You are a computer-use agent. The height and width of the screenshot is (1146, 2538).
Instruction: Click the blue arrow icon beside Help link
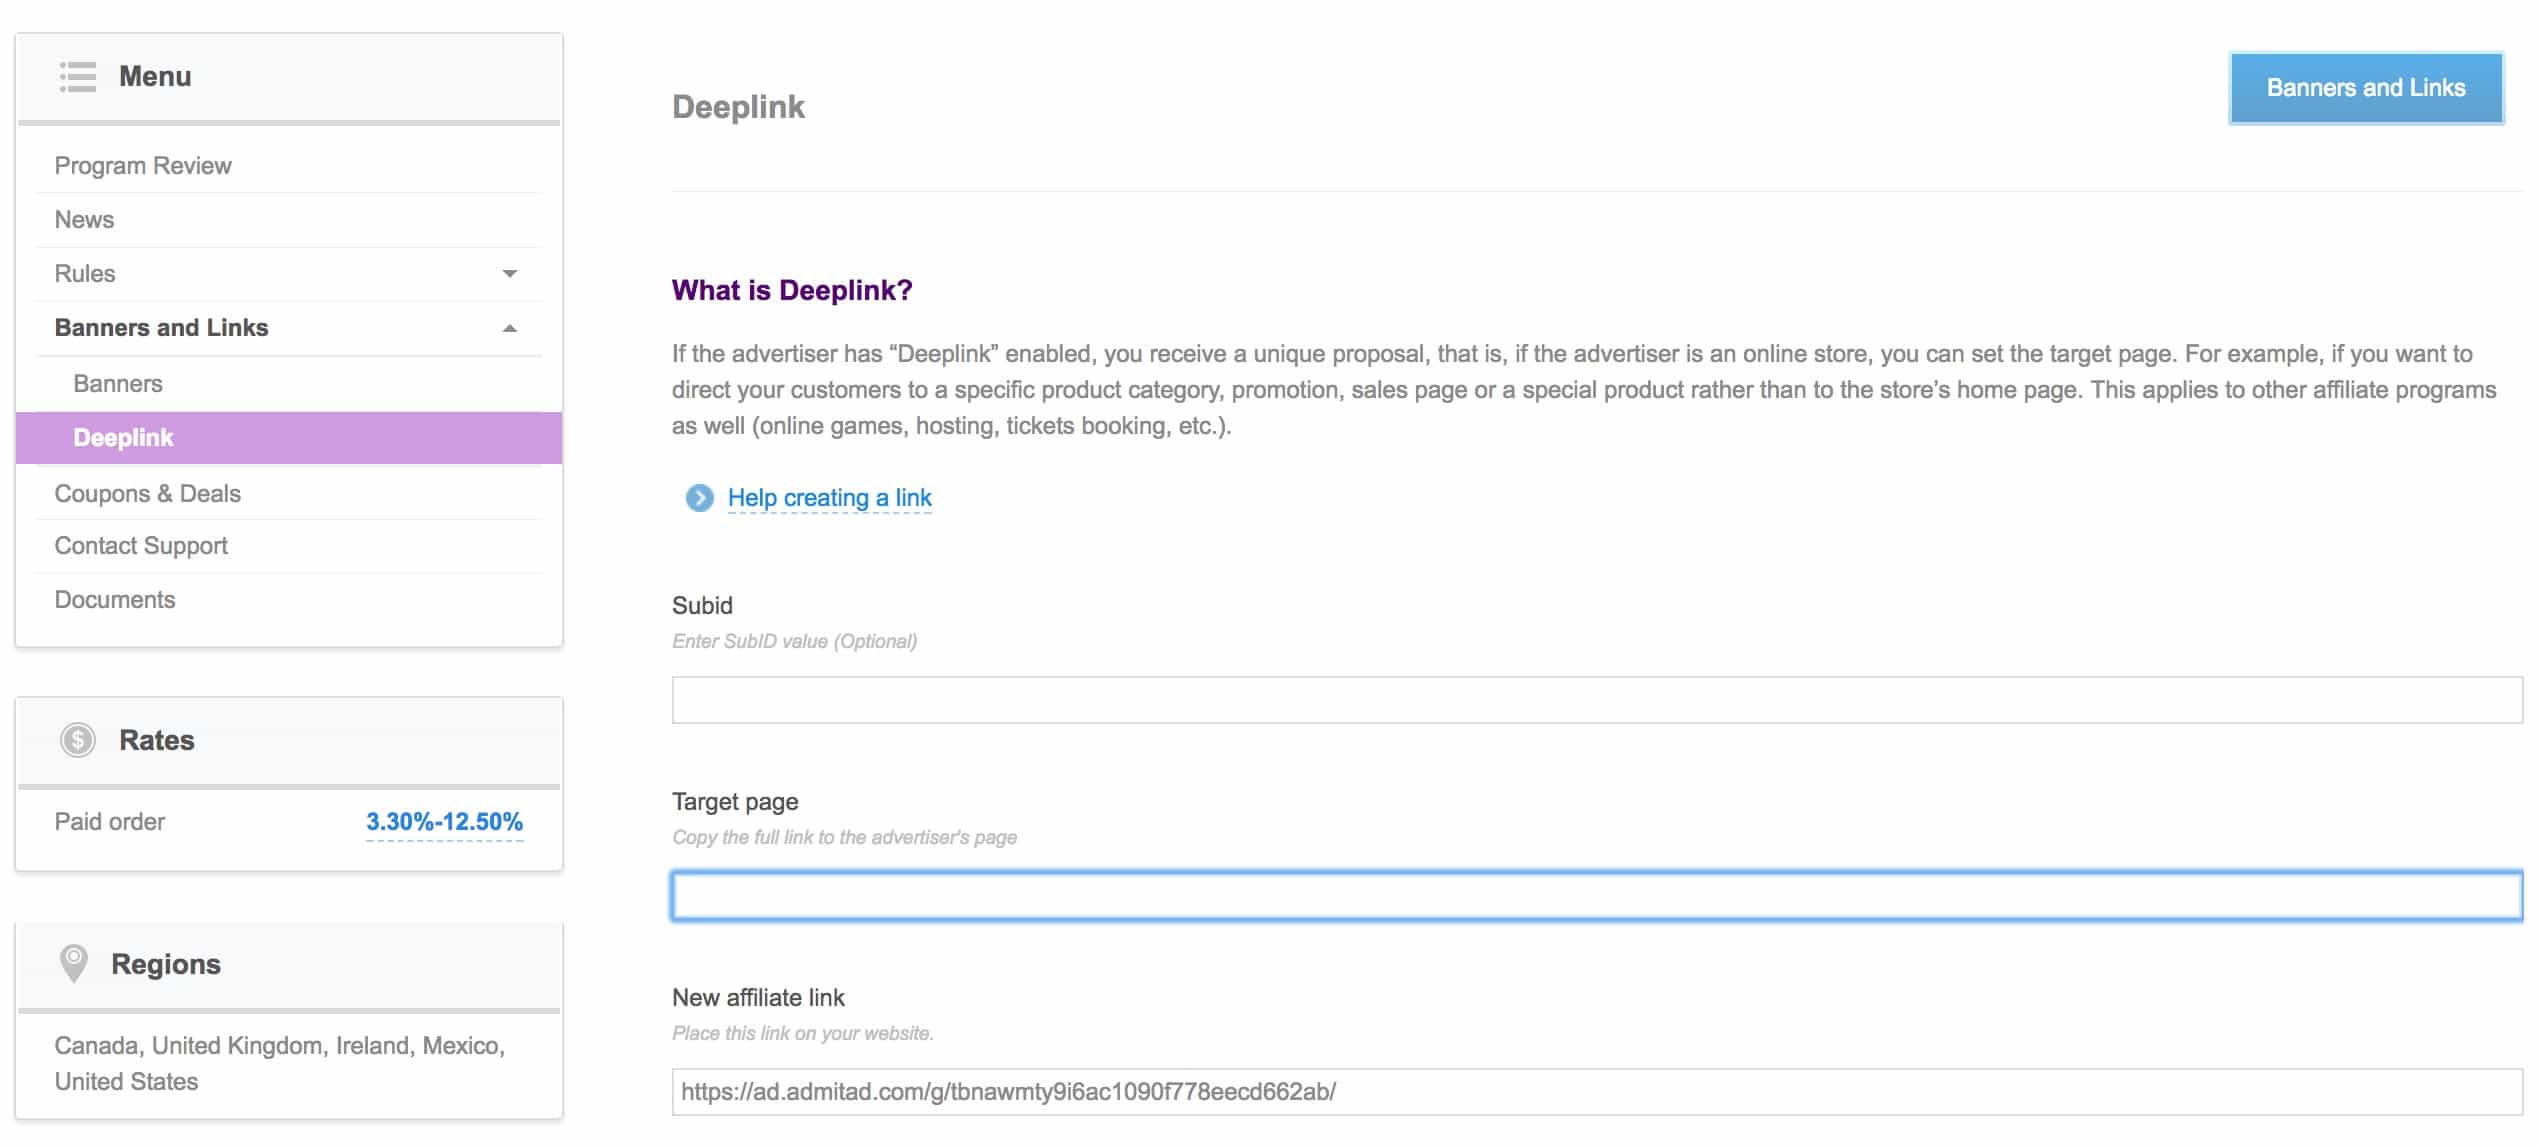[699, 497]
